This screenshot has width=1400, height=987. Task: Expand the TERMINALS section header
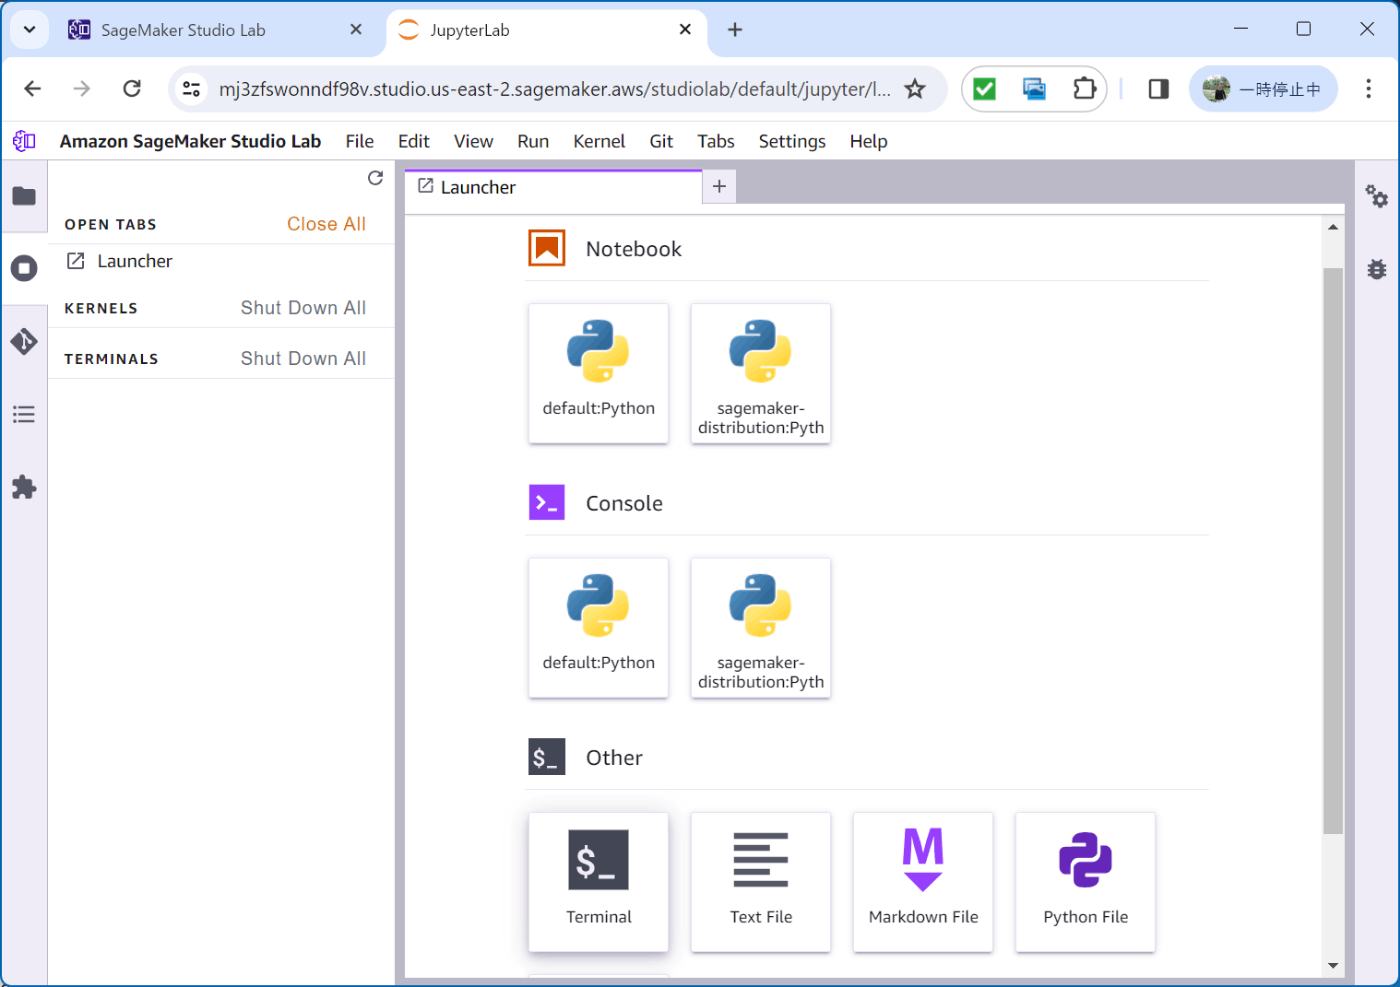tap(111, 359)
